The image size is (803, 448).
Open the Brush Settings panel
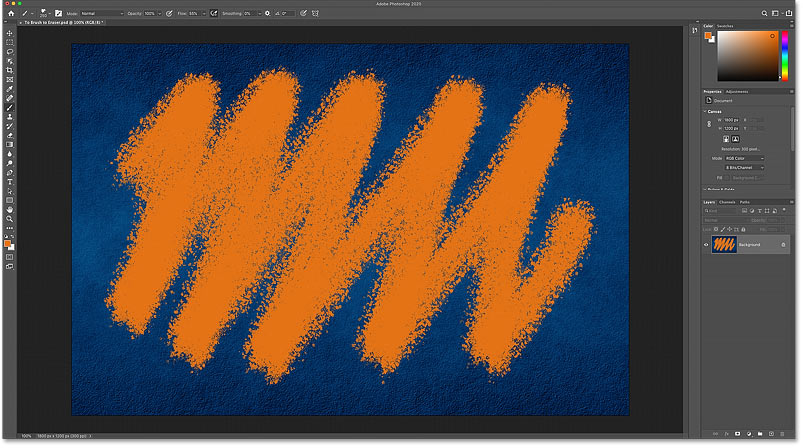58,13
